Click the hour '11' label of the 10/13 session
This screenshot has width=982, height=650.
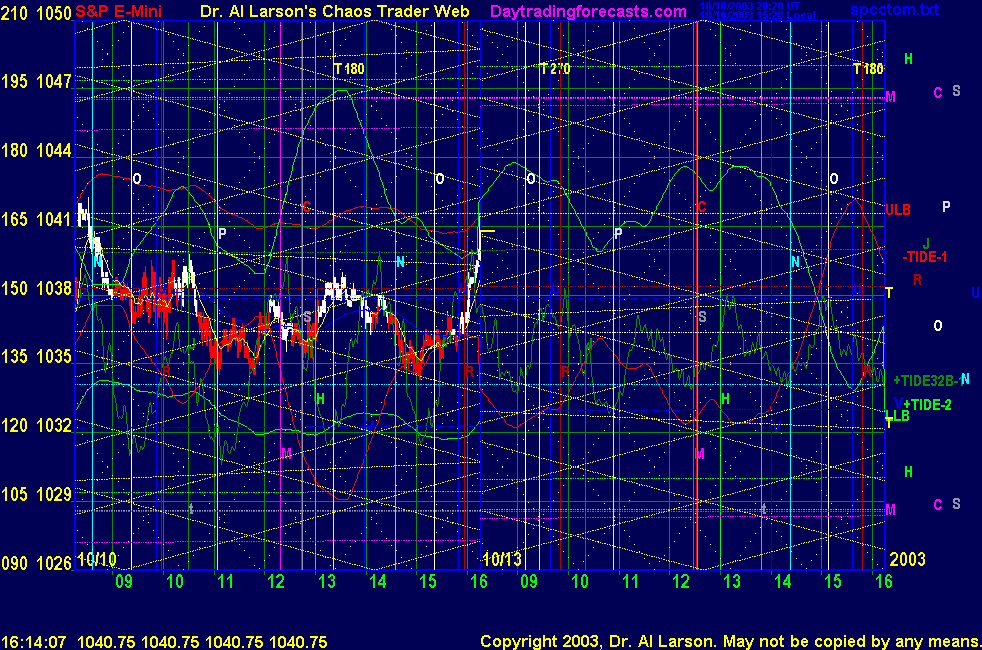pos(631,582)
